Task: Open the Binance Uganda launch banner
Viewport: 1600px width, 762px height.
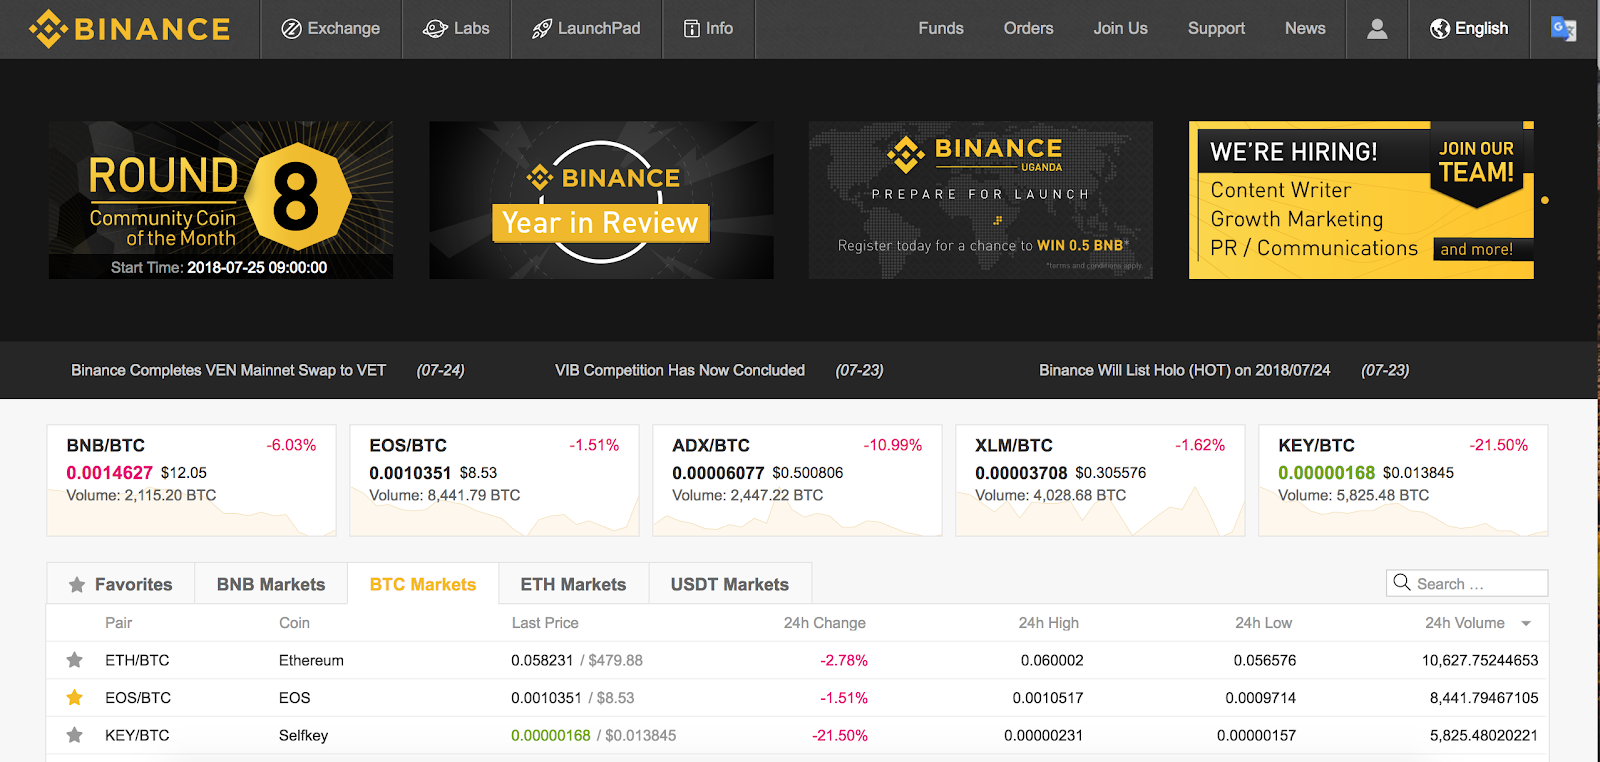Action: tap(981, 200)
